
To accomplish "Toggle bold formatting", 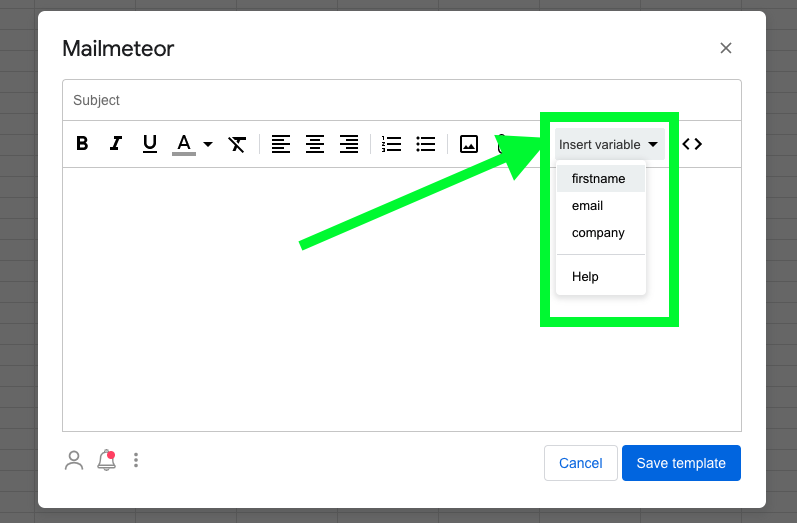I will pos(82,144).
